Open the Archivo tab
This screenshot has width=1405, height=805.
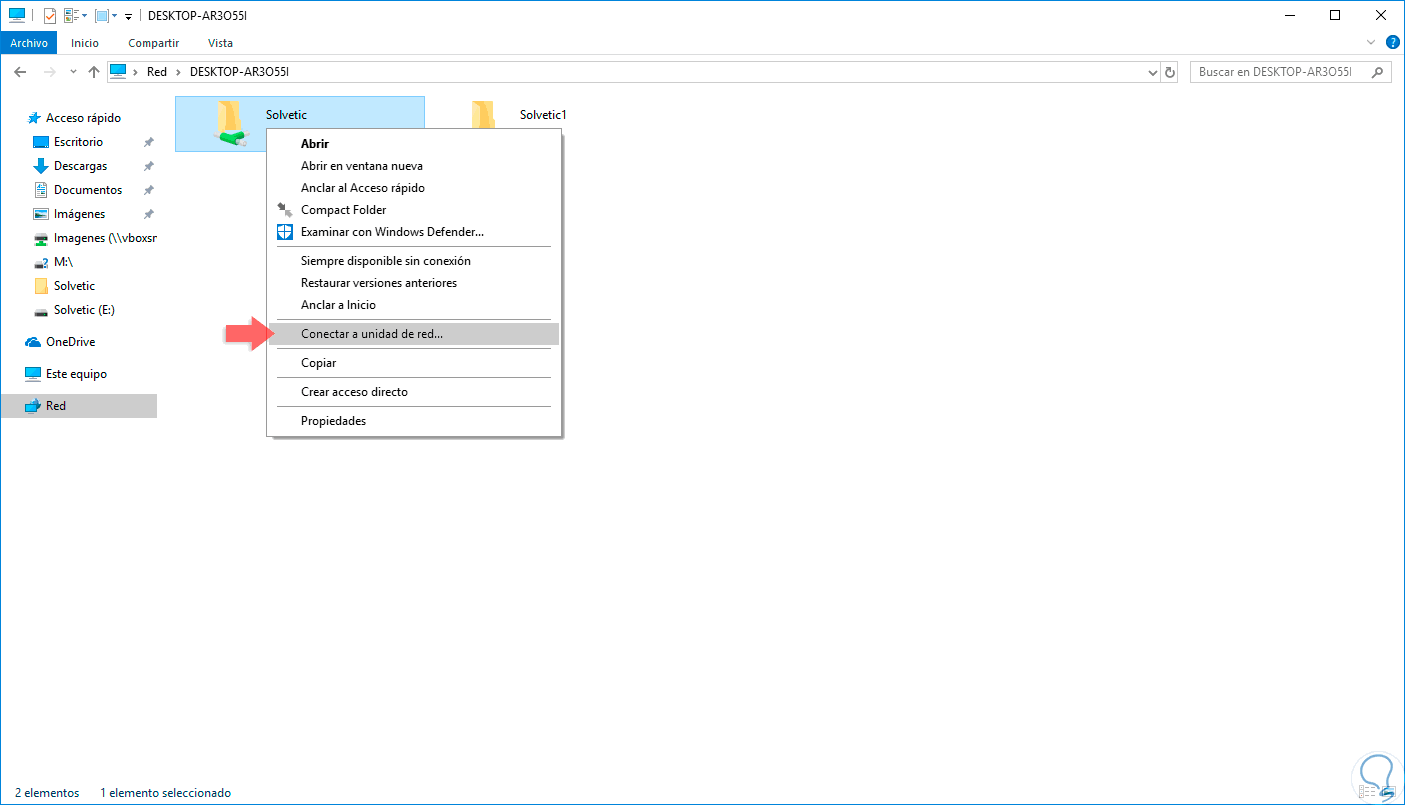[x=29, y=43]
